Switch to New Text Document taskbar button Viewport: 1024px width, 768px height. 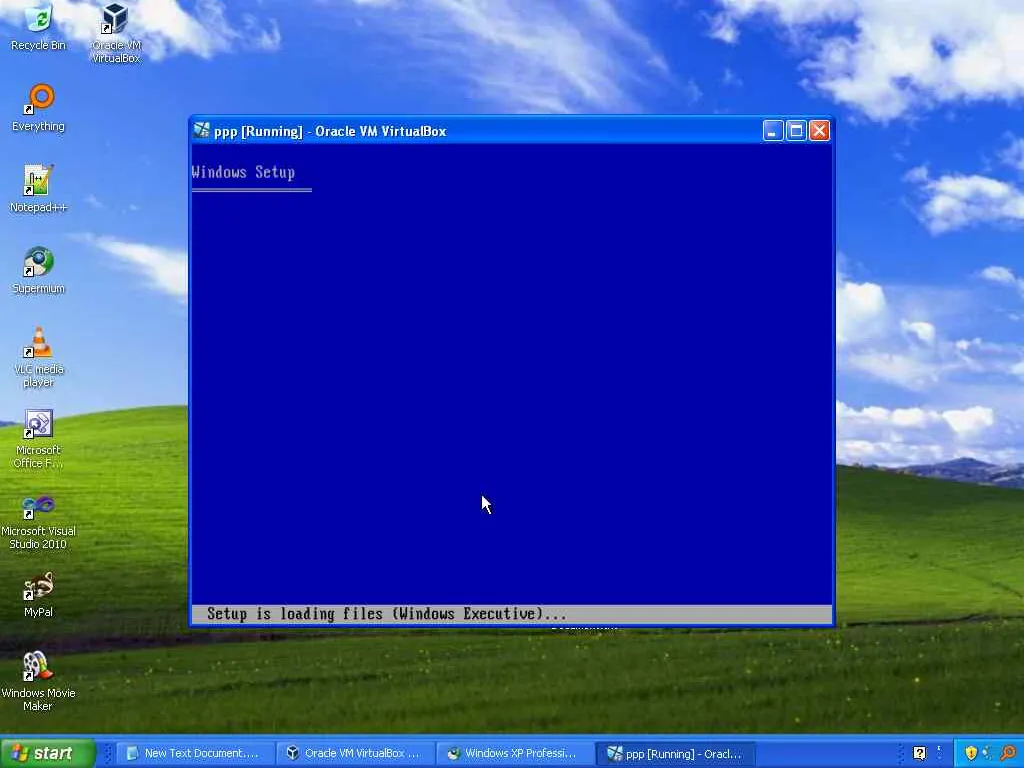tap(194, 754)
